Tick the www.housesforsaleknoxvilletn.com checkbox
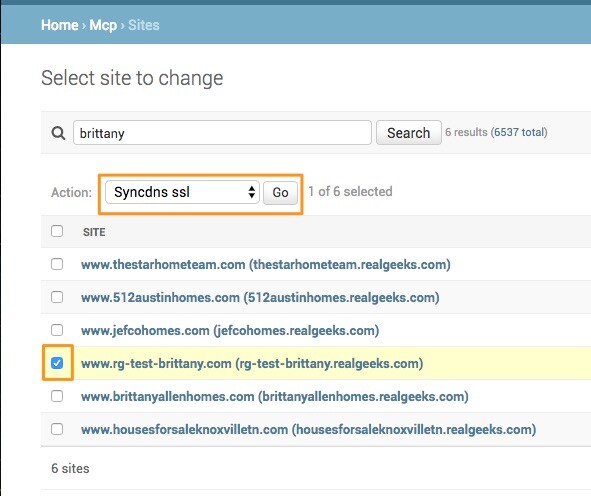This screenshot has height=496, width=591. coord(57,429)
